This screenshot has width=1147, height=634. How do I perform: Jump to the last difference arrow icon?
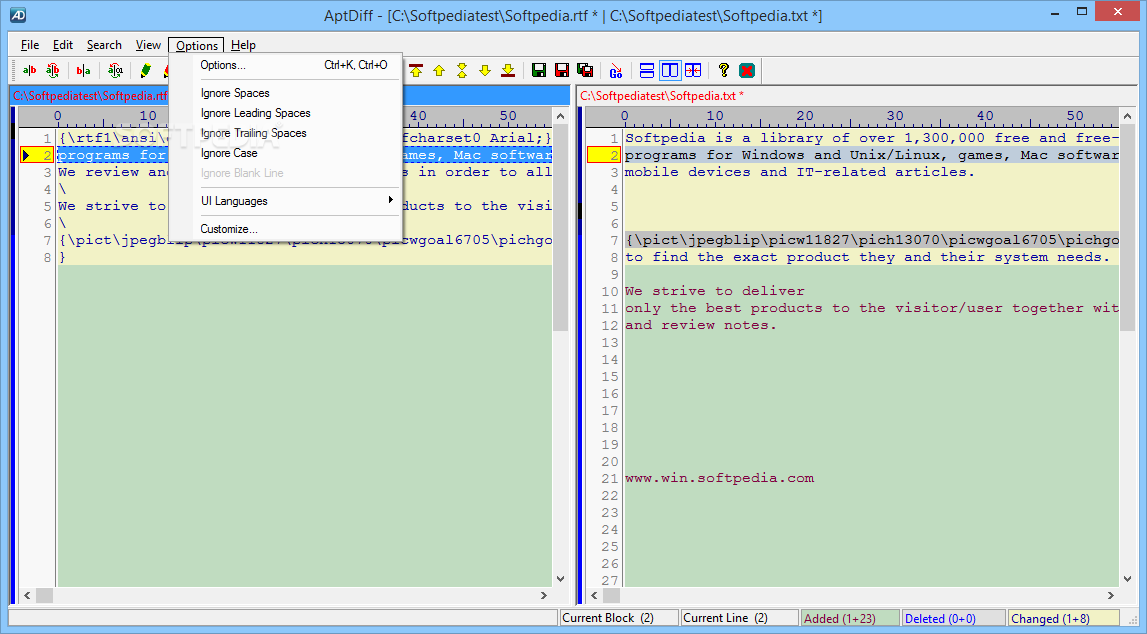point(508,70)
